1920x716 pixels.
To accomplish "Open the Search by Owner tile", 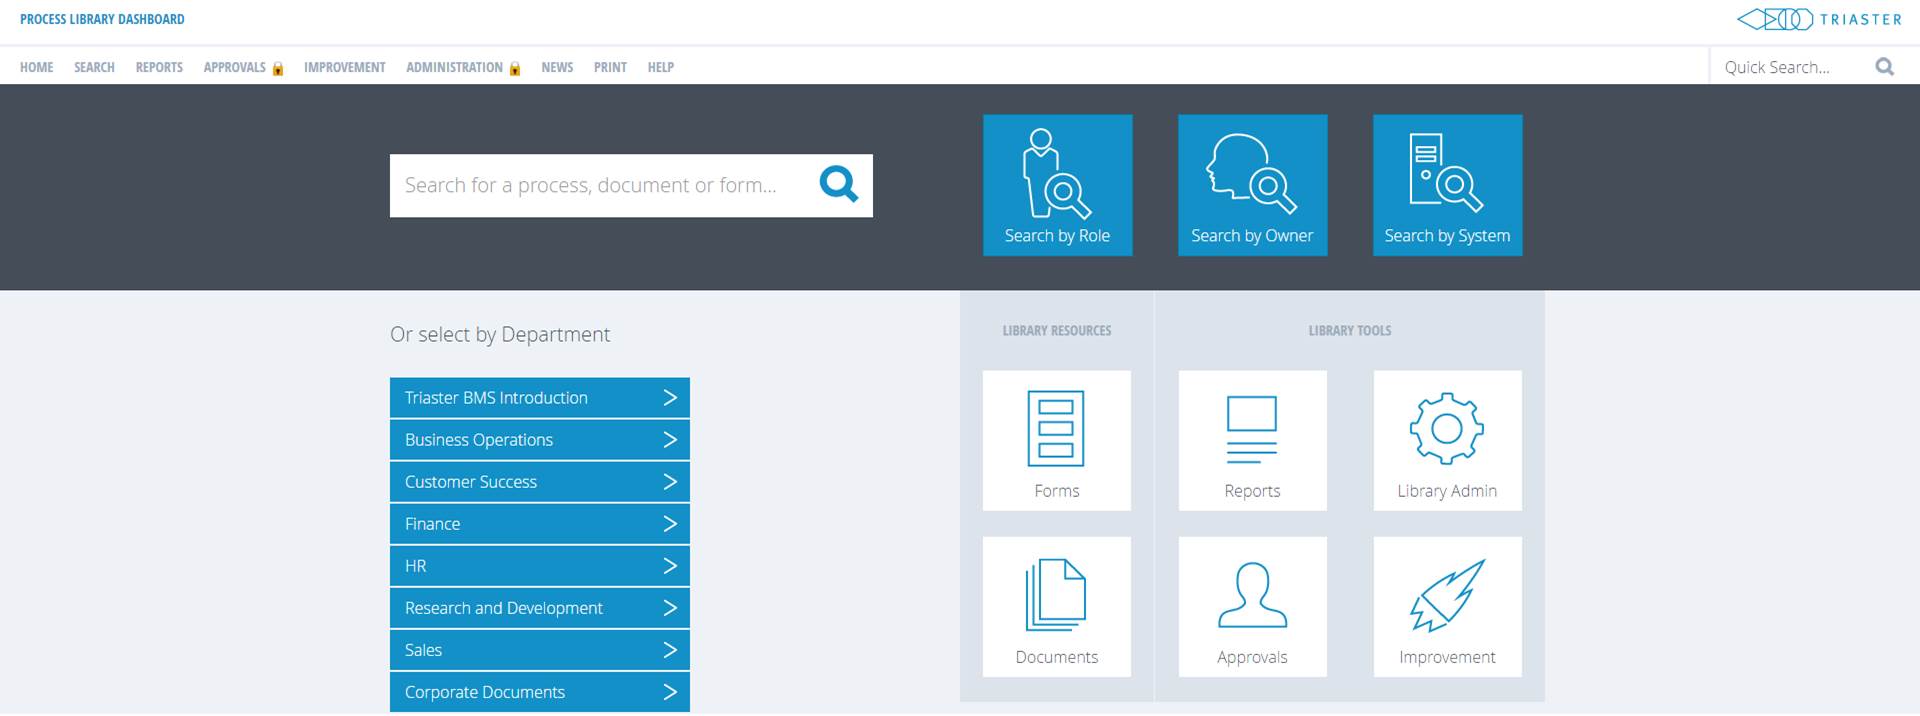I will pyautogui.click(x=1252, y=185).
